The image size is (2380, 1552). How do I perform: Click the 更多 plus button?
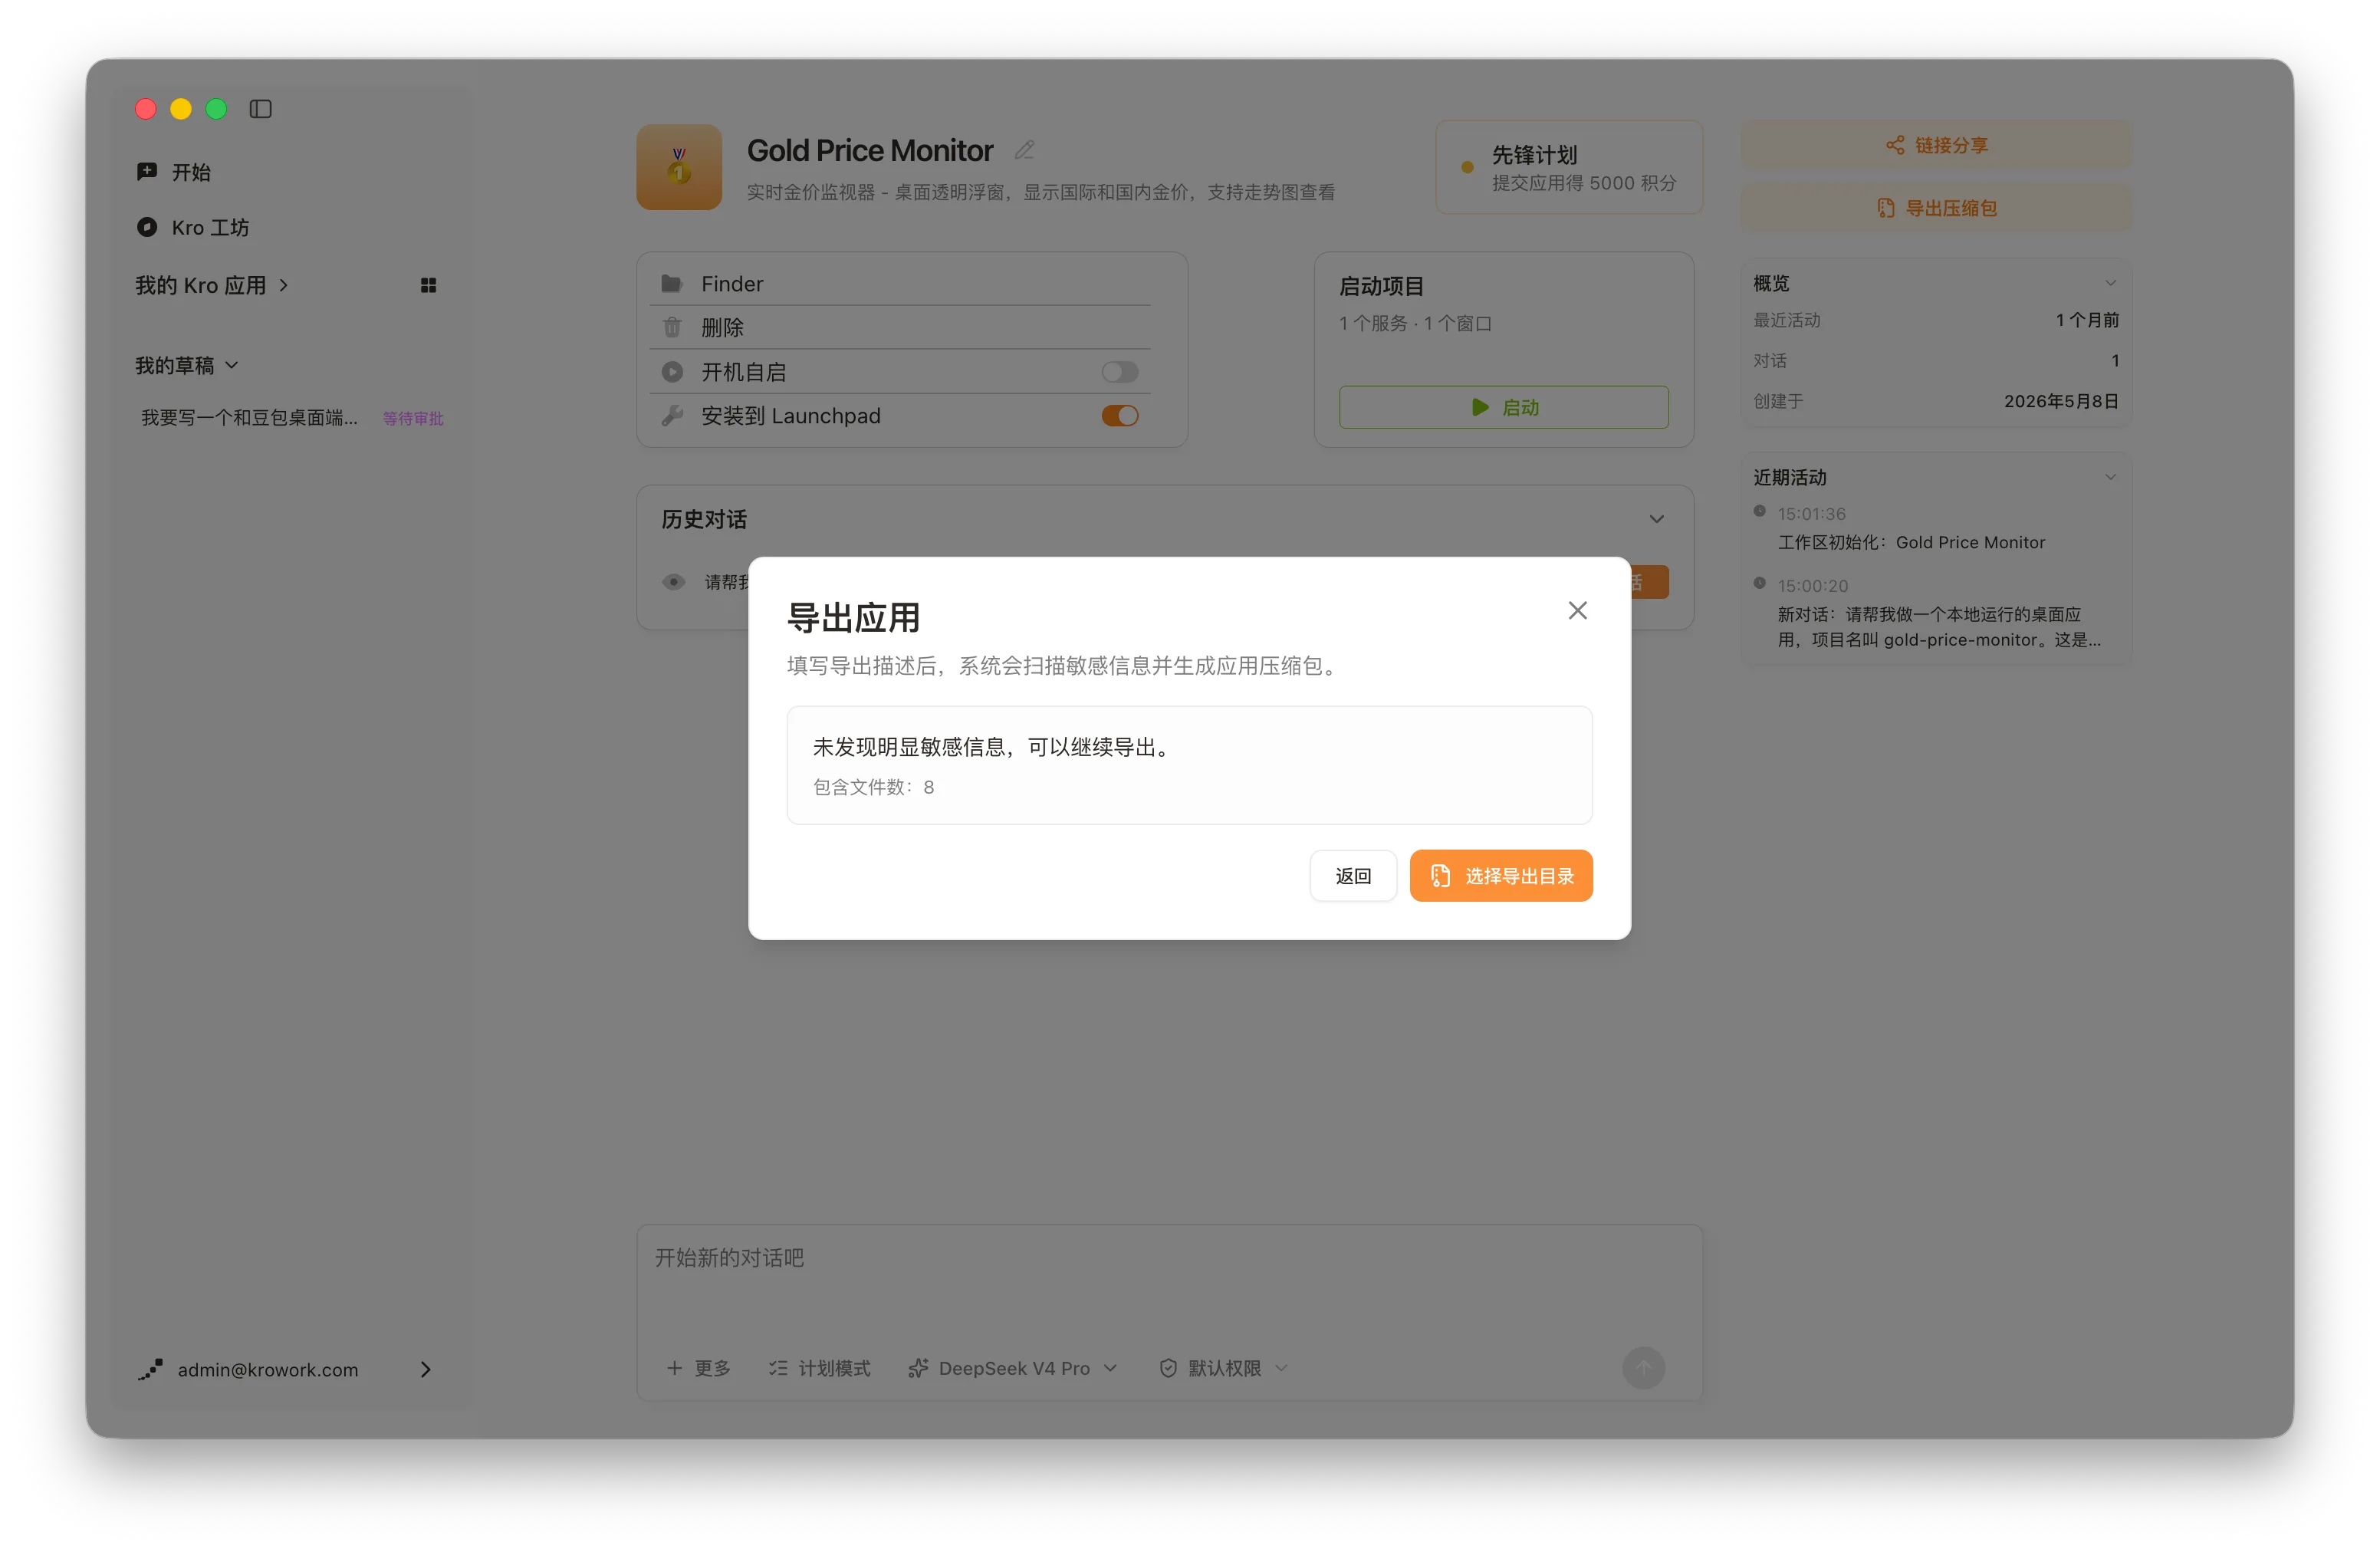coord(698,1368)
